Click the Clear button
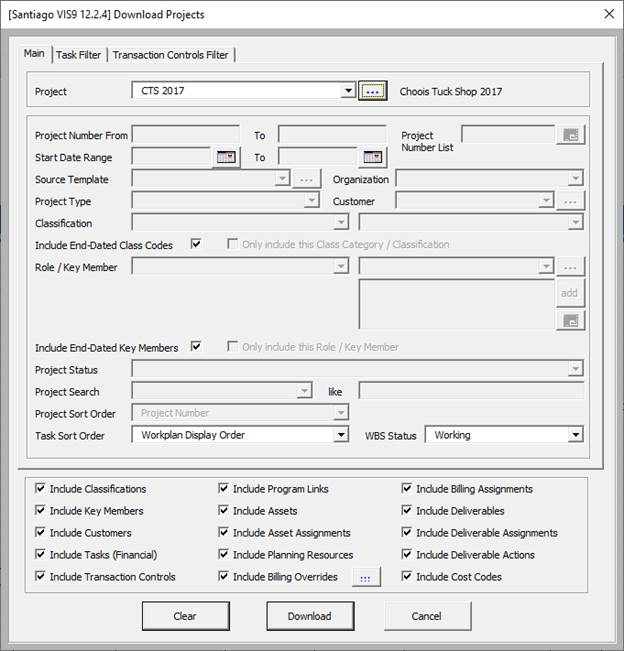 tap(186, 616)
